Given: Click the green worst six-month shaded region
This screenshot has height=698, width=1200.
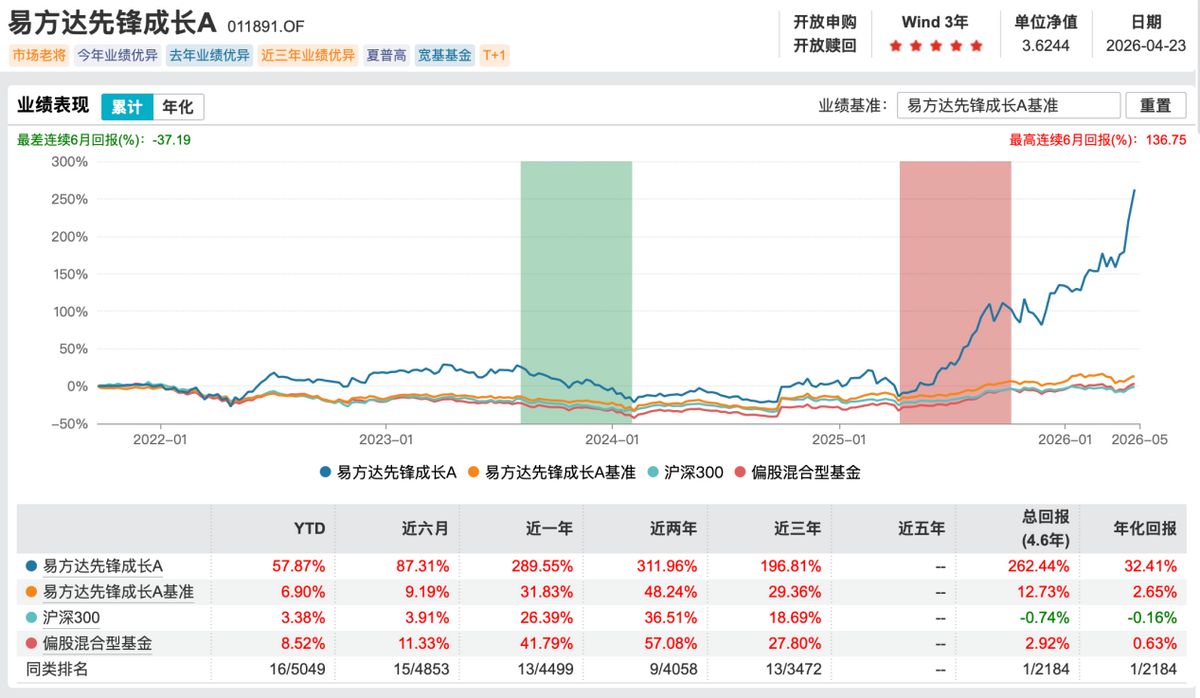Looking at the screenshot, I should (x=576, y=290).
